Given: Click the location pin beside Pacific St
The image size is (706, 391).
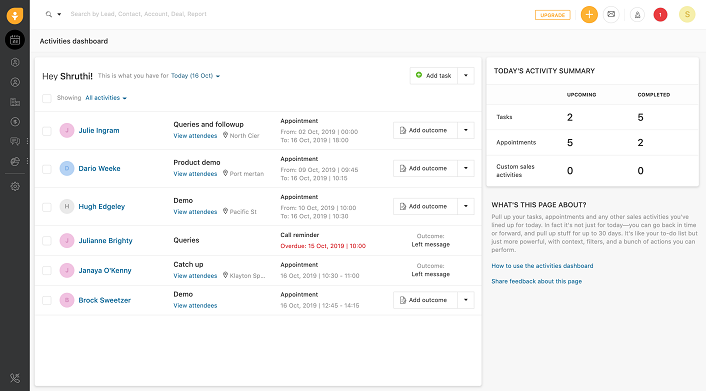Looking at the screenshot, I should (225, 211).
